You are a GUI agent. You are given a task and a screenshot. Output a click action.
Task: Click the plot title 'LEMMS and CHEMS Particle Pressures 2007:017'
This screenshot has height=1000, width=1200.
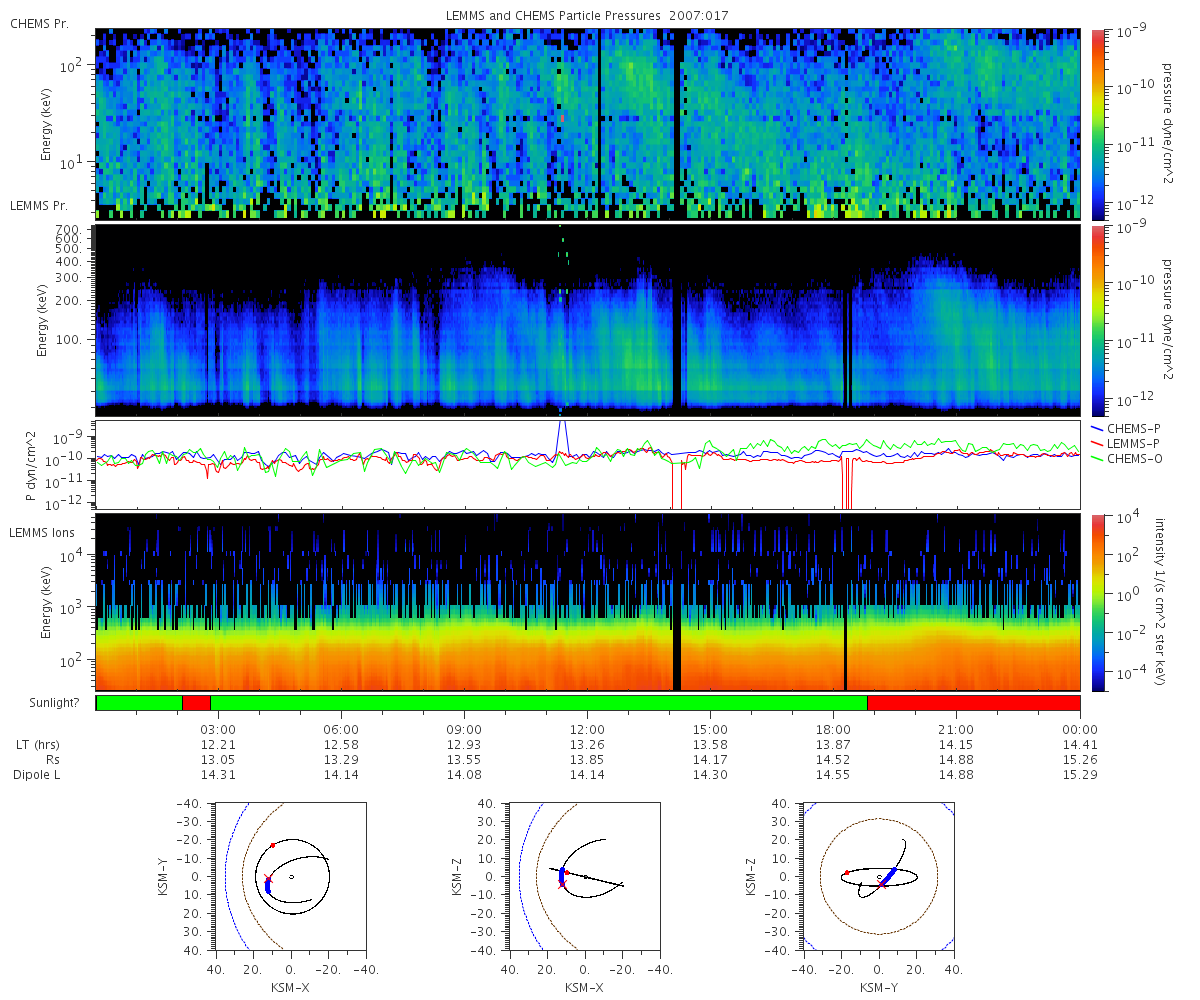click(588, 17)
